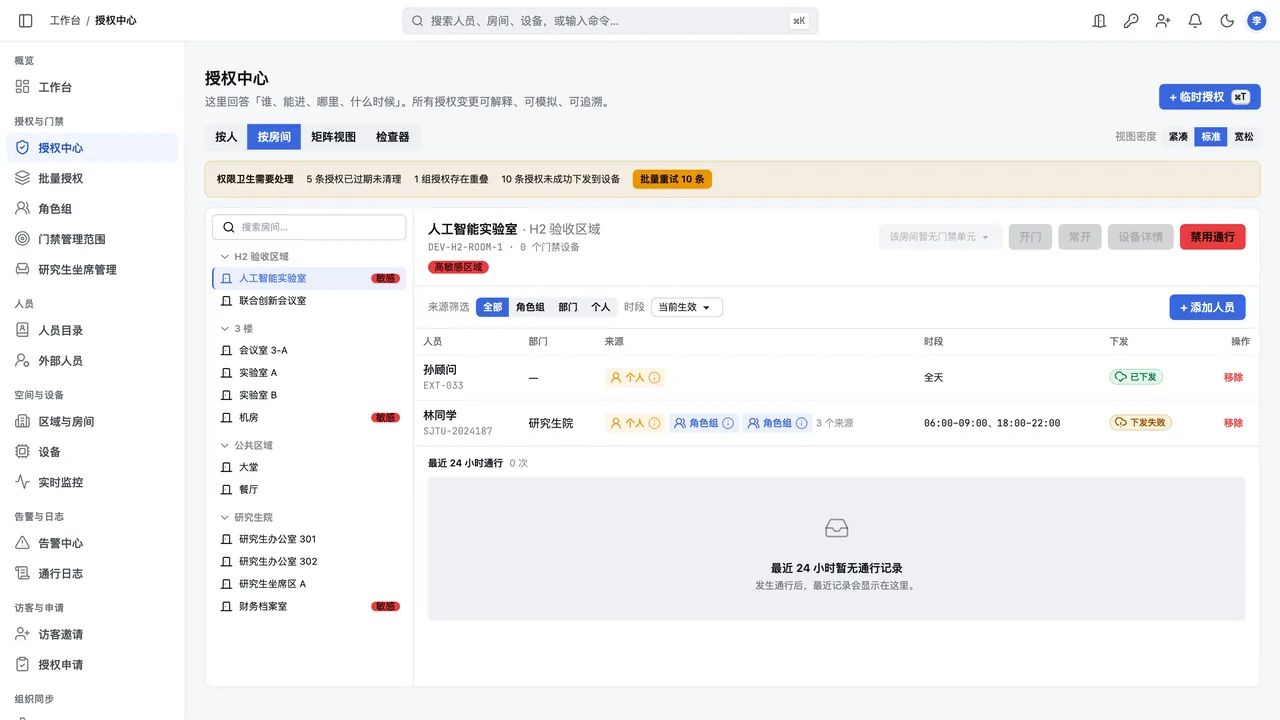Image resolution: width=1280 pixels, height=720 pixels.
Task: Click the 设备 chip icon in sidebar
Action: click(x=22, y=452)
